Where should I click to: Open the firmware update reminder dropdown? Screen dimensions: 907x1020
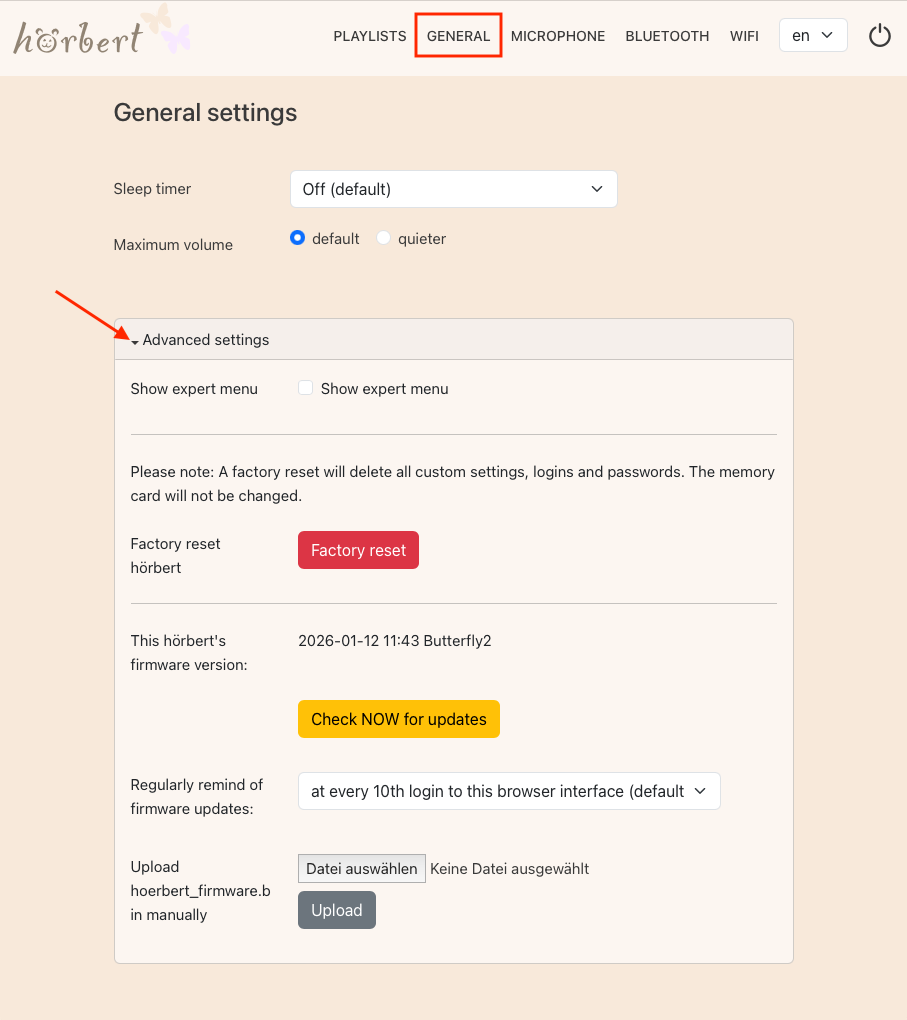[508, 791]
